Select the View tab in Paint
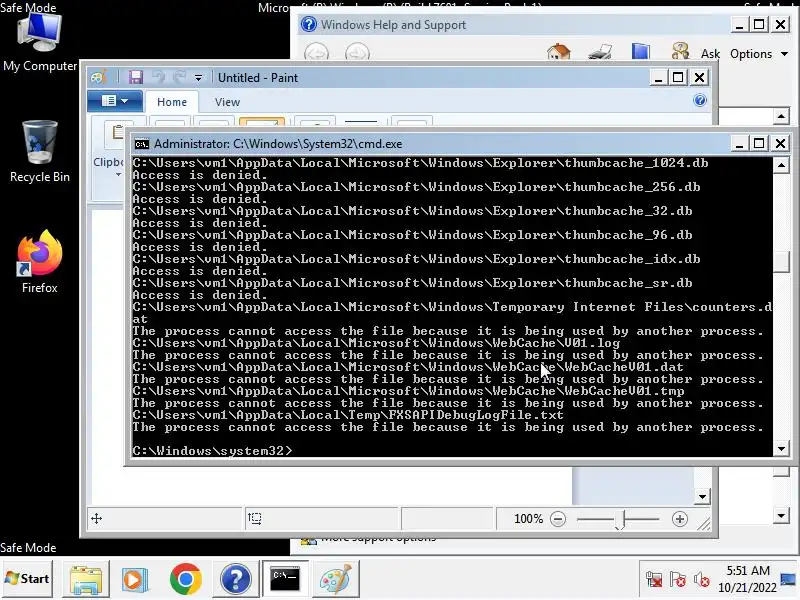Viewport: 800px width, 600px height. [227, 102]
